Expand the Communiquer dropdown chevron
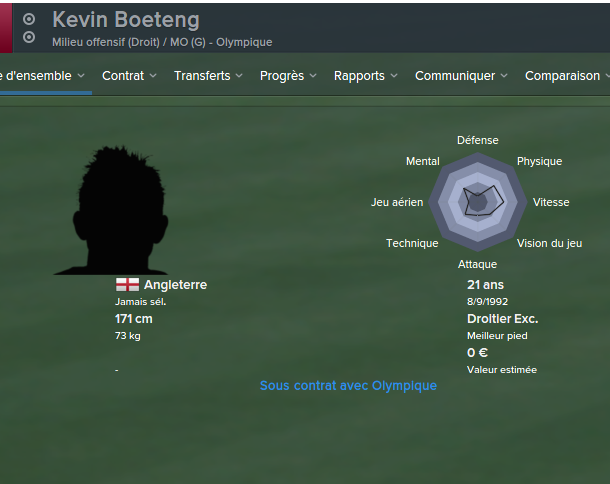The width and height of the screenshot is (610, 484). point(504,75)
